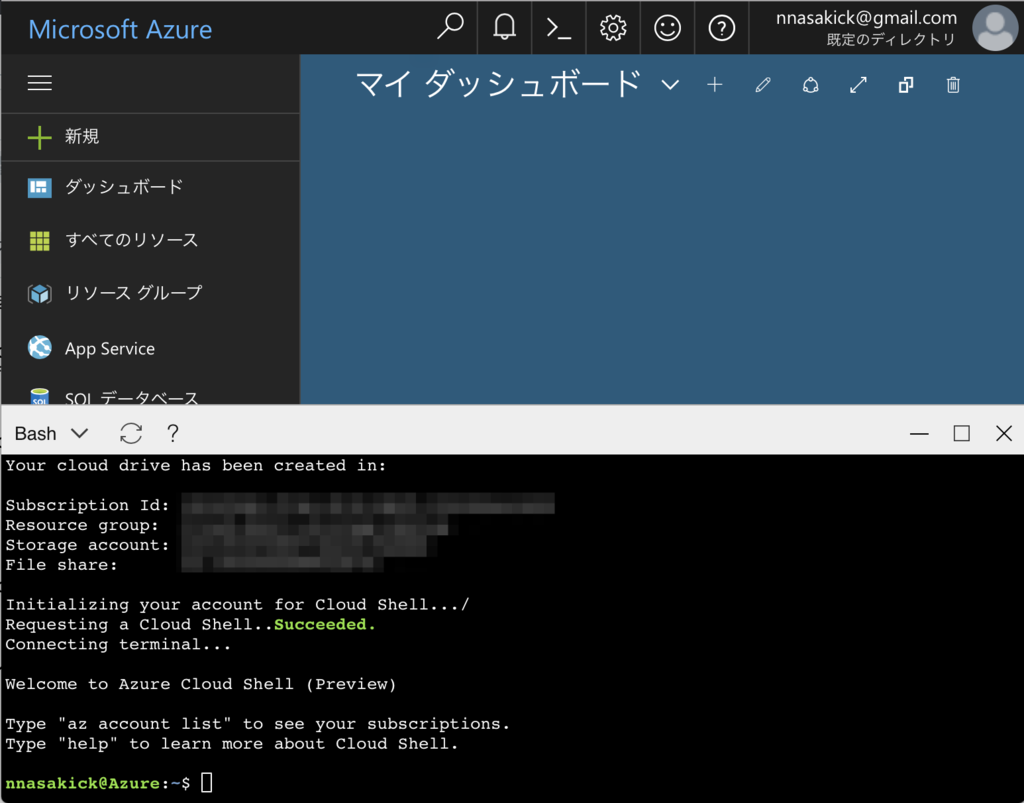Click the Microsoft Azure logo text
This screenshot has height=803, width=1024.
coord(120,29)
